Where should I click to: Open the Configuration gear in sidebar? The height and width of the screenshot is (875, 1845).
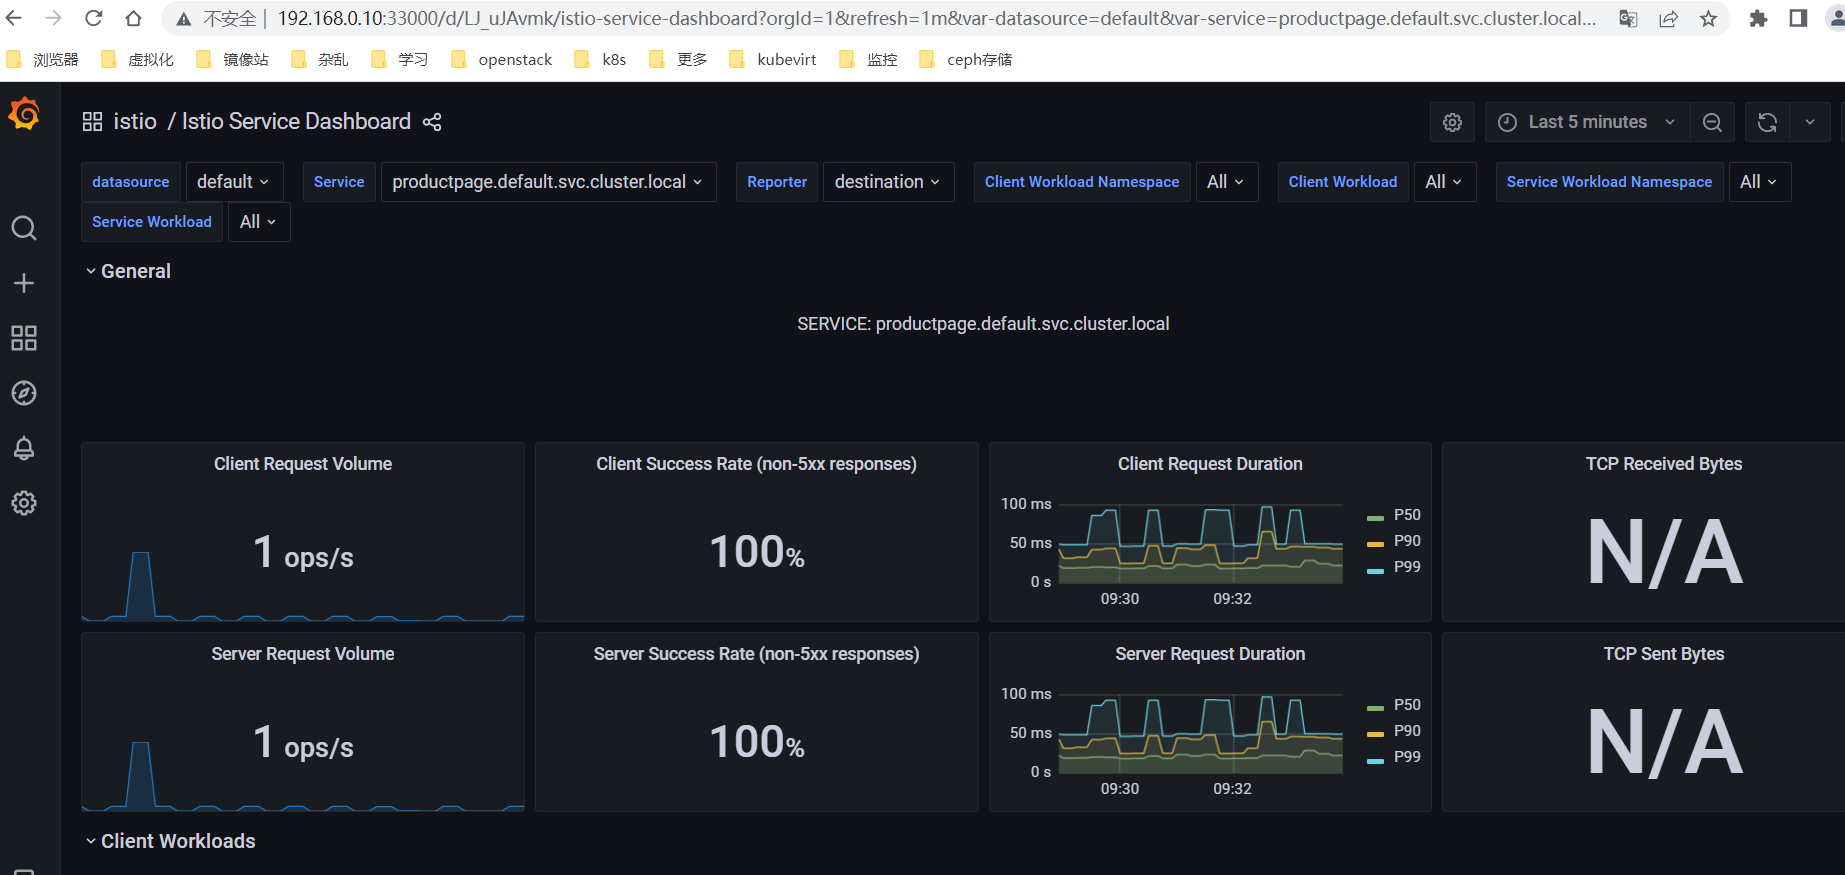pos(24,503)
